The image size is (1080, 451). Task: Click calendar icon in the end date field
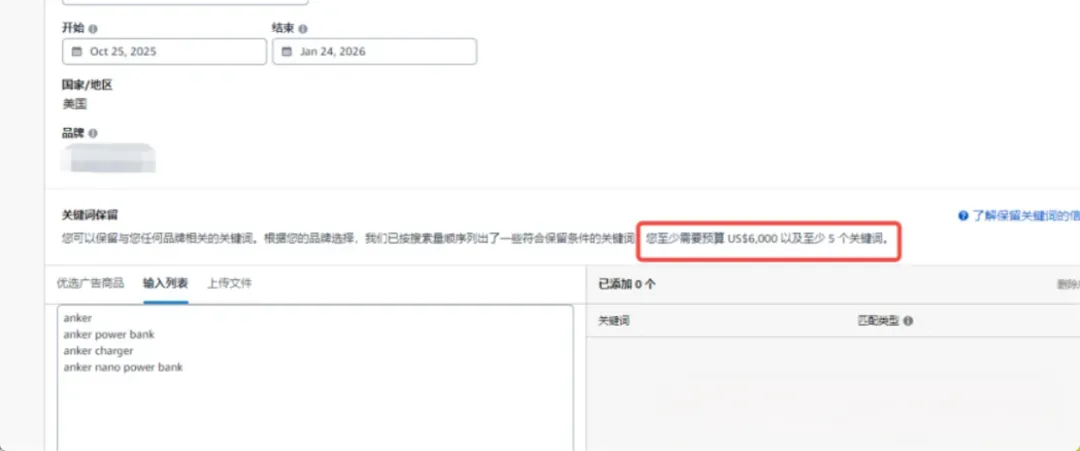tap(287, 52)
